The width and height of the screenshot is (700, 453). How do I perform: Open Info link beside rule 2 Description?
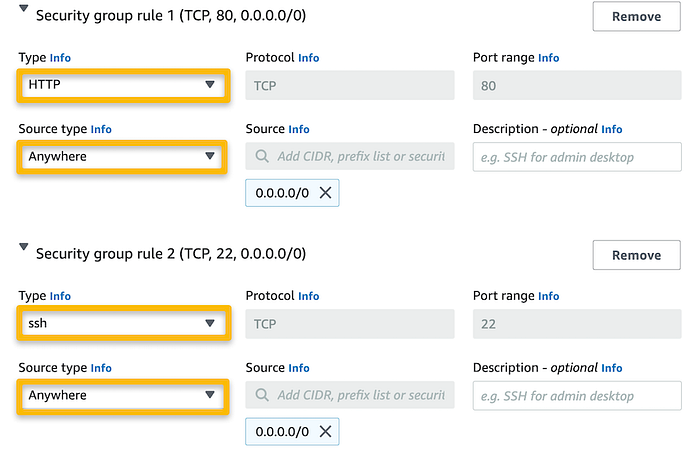pos(612,368)
